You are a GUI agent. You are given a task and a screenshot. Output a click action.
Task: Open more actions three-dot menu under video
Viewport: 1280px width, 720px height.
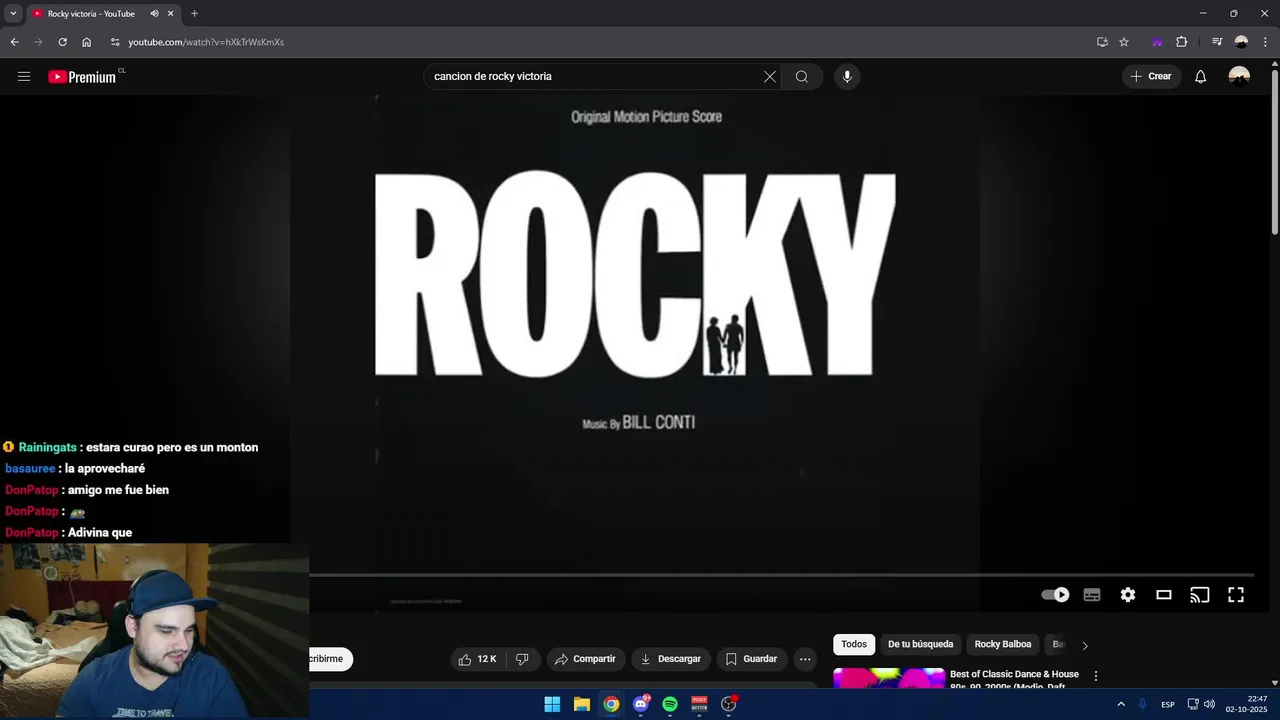(x=805, y=659)
